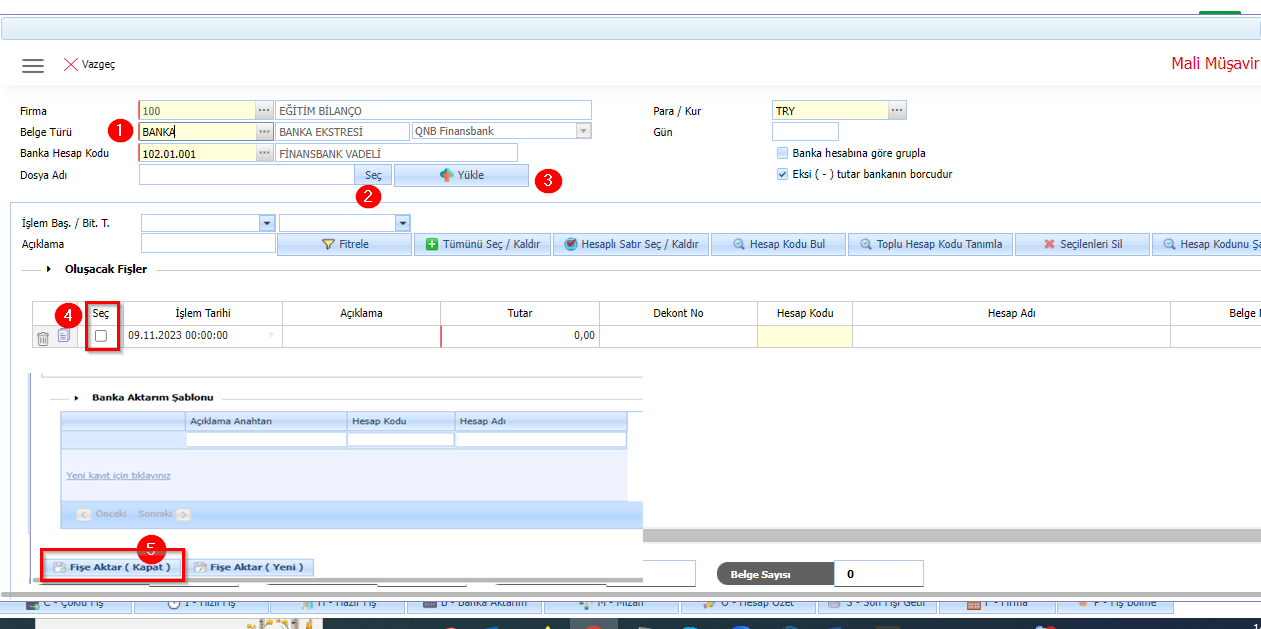Tick the Seç checkbox in 09.11.2023 row
This screenshot has height=629, width=1261.
[101, 337]
